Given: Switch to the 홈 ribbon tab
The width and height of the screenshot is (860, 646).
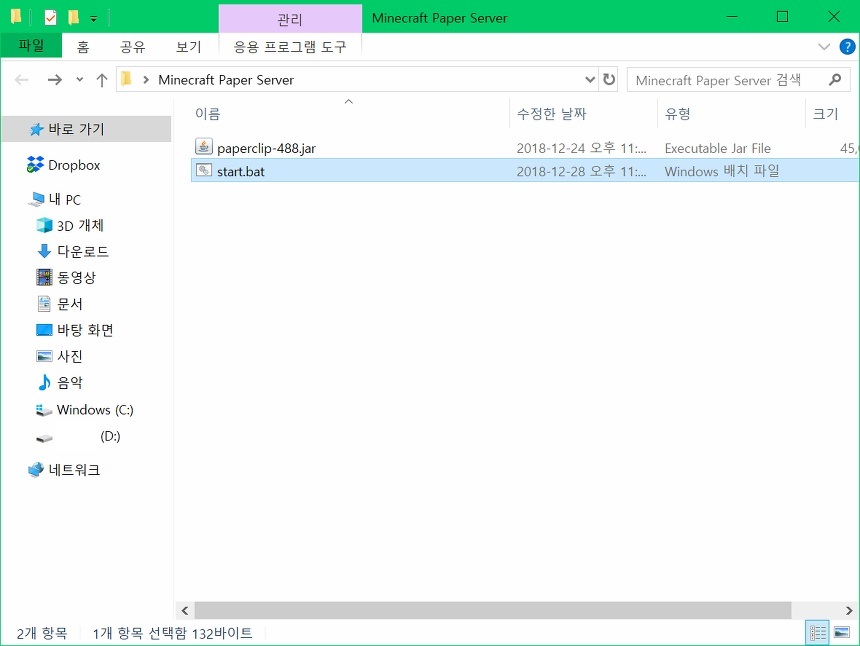Looking at the screenshot, I should (x=83, y=47).
